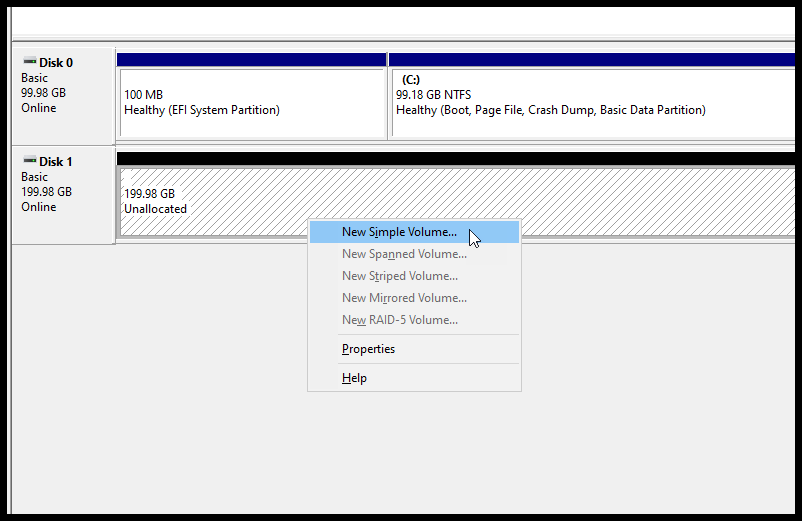Click the 'Online' status under Disk 1
The width and height of the screenshot is (802, 521).
pos(39,207)
